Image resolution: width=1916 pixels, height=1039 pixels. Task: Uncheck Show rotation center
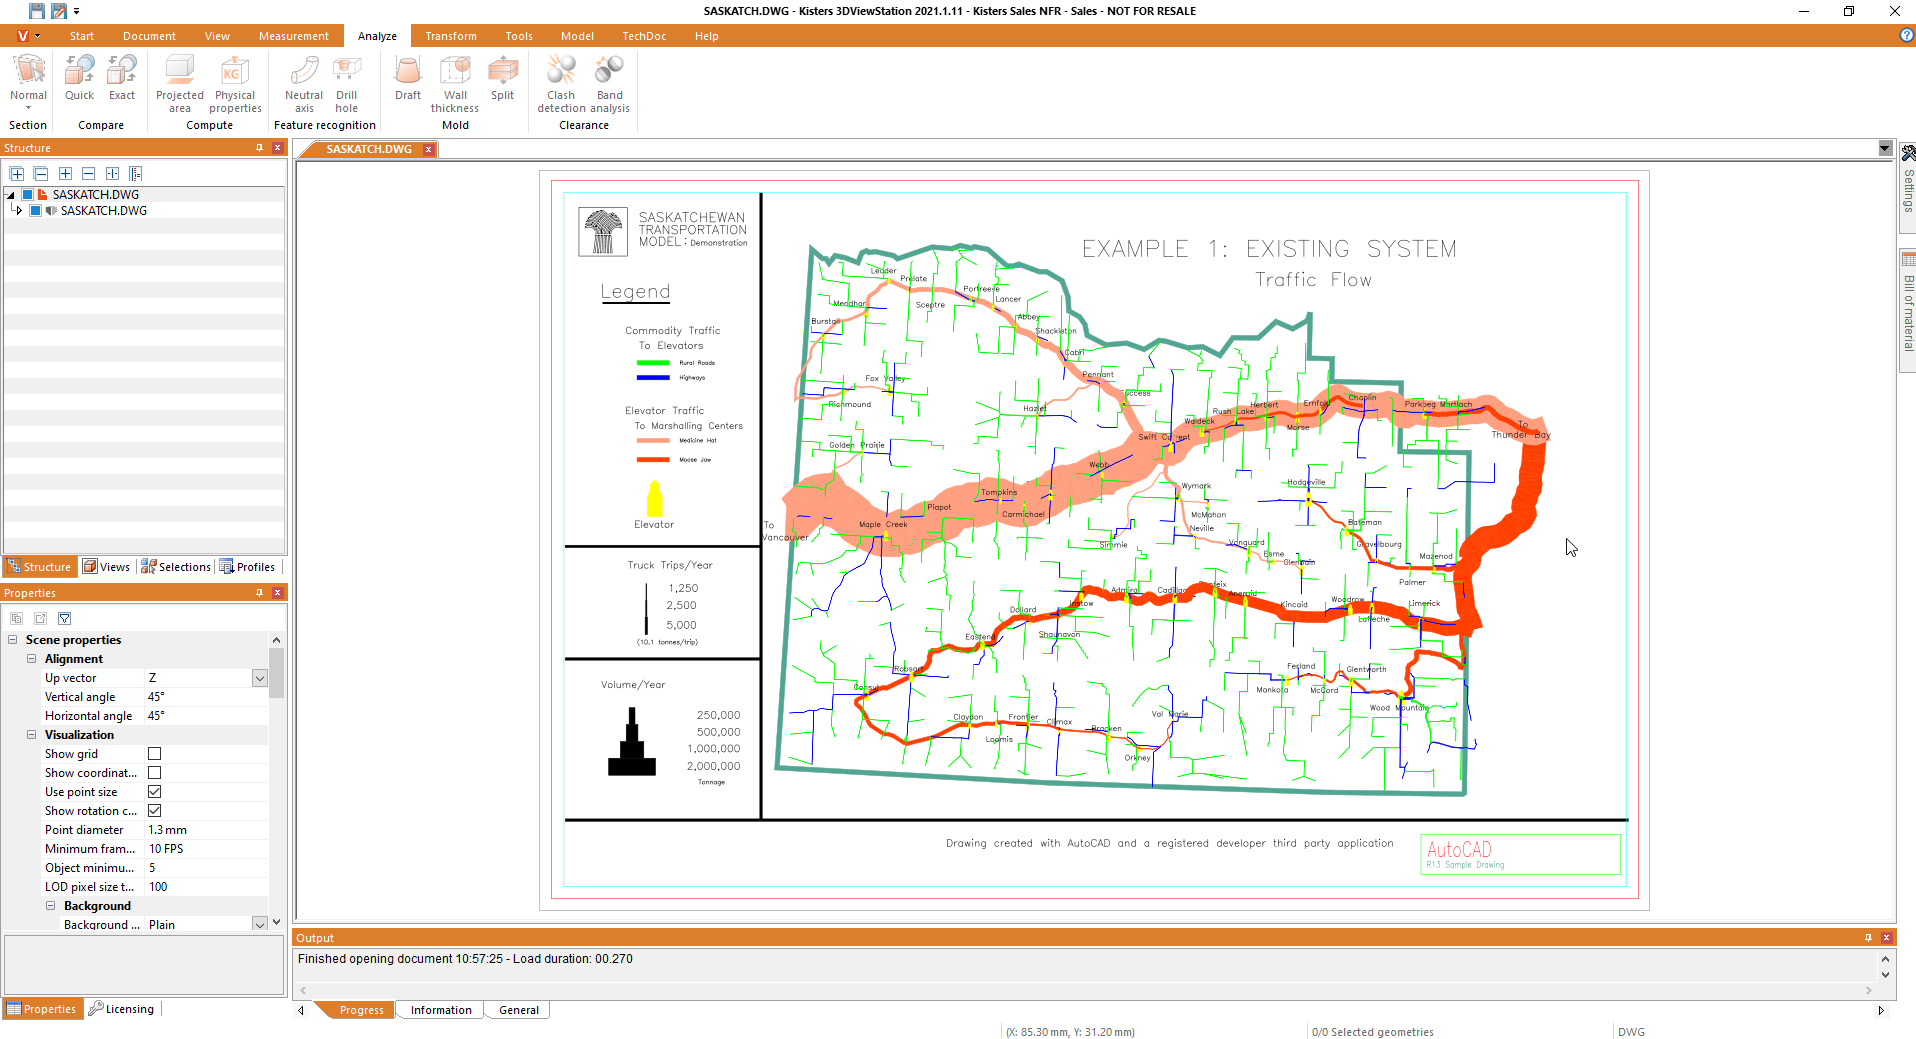[154, 811]
